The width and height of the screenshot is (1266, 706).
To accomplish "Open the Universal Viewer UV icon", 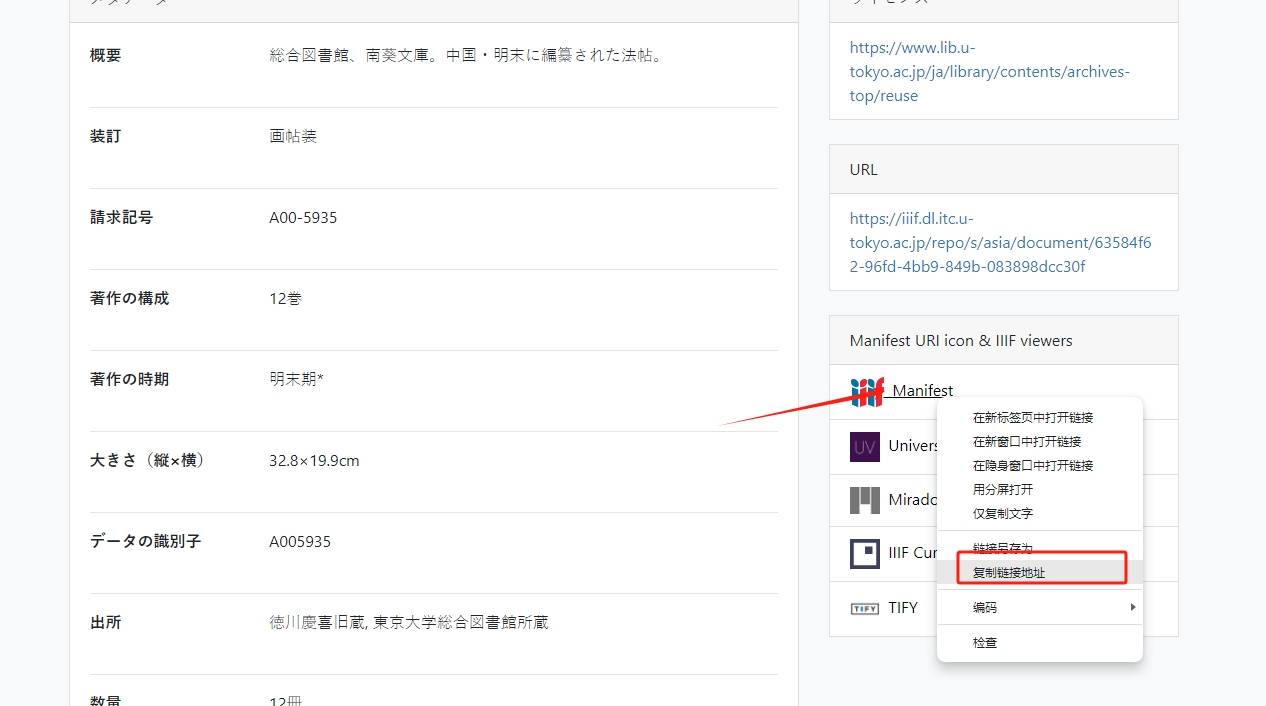I will click(864, 446).
